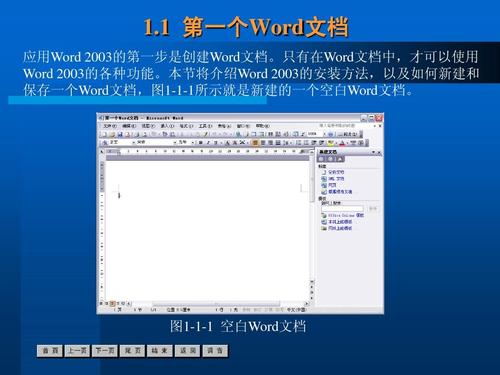Click the 阅读 button on the toolbar
This screenshot has width=500, height=375.
(347, 134)
